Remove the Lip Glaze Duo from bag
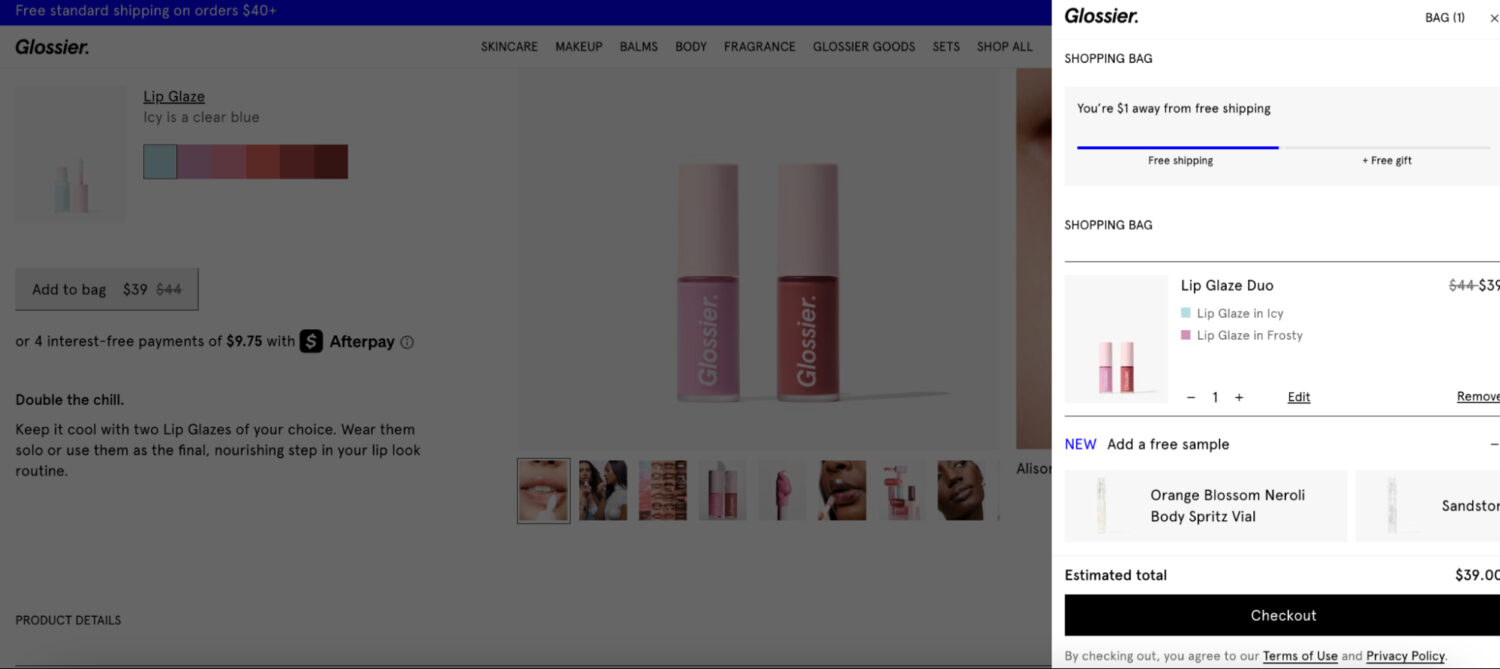1500x669 pixels. [x=1478, y=397]
